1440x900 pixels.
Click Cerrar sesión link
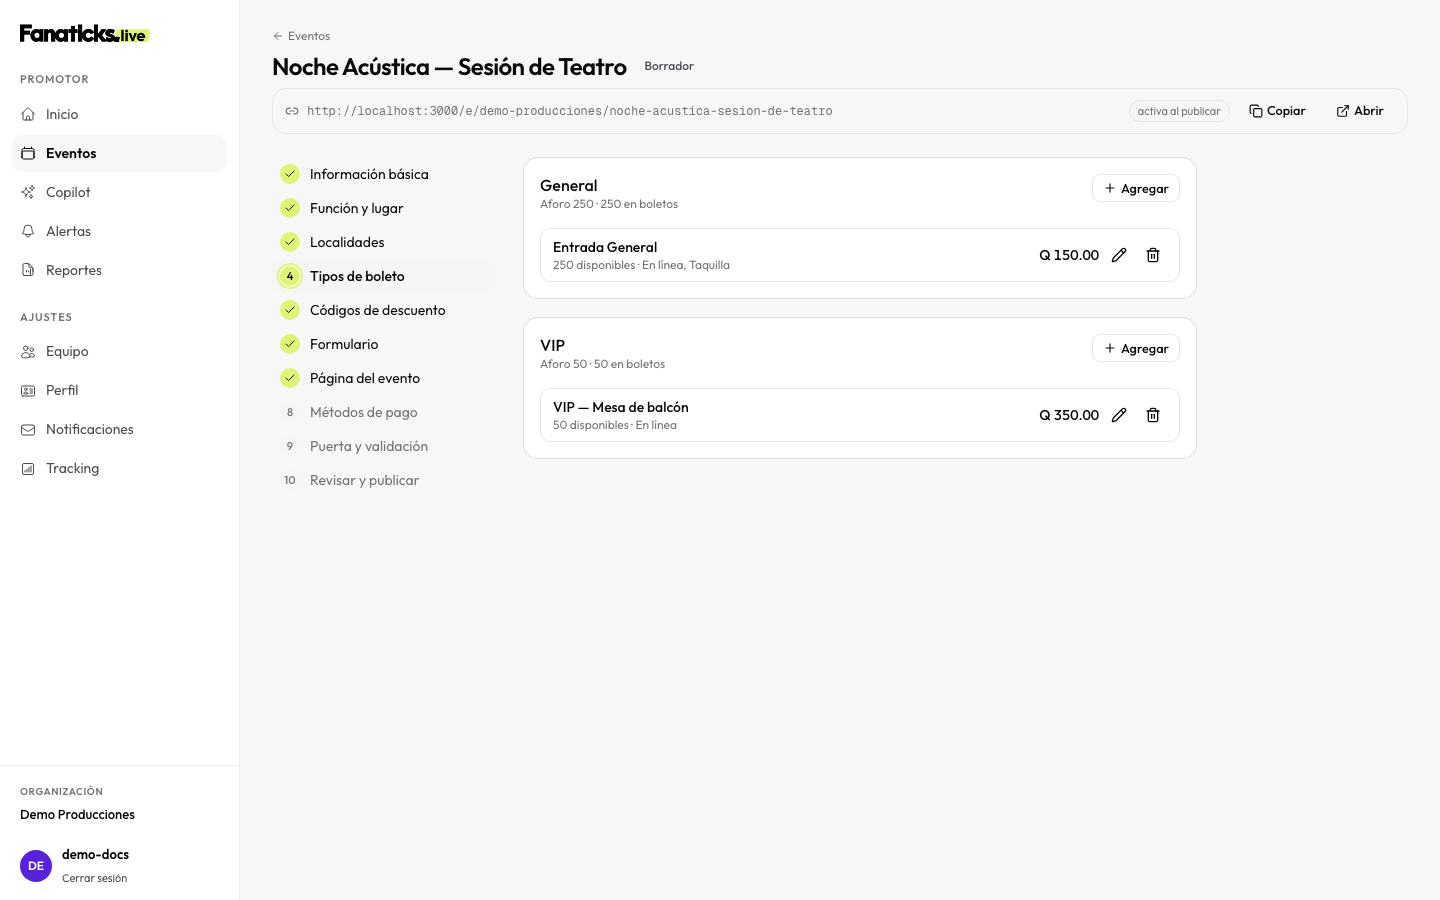pos(94,878)
